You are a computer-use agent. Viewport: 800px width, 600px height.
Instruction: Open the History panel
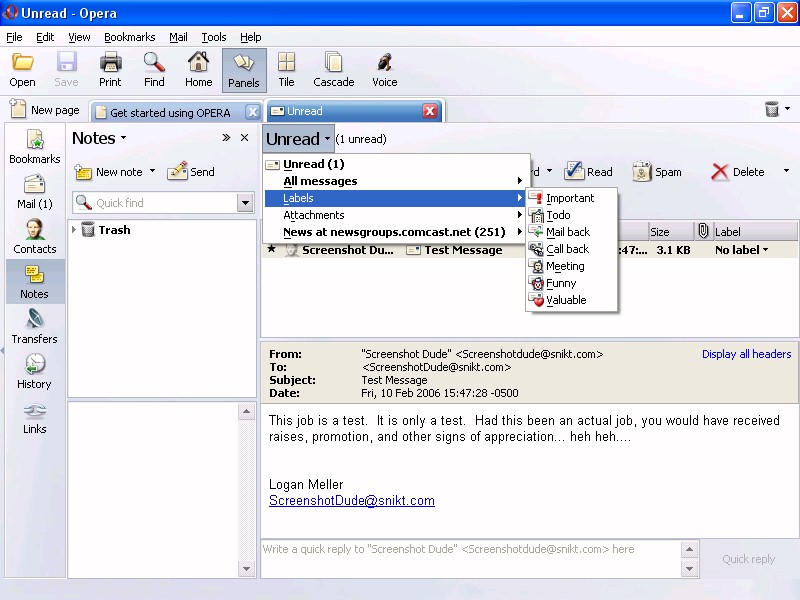pos(34,371)
